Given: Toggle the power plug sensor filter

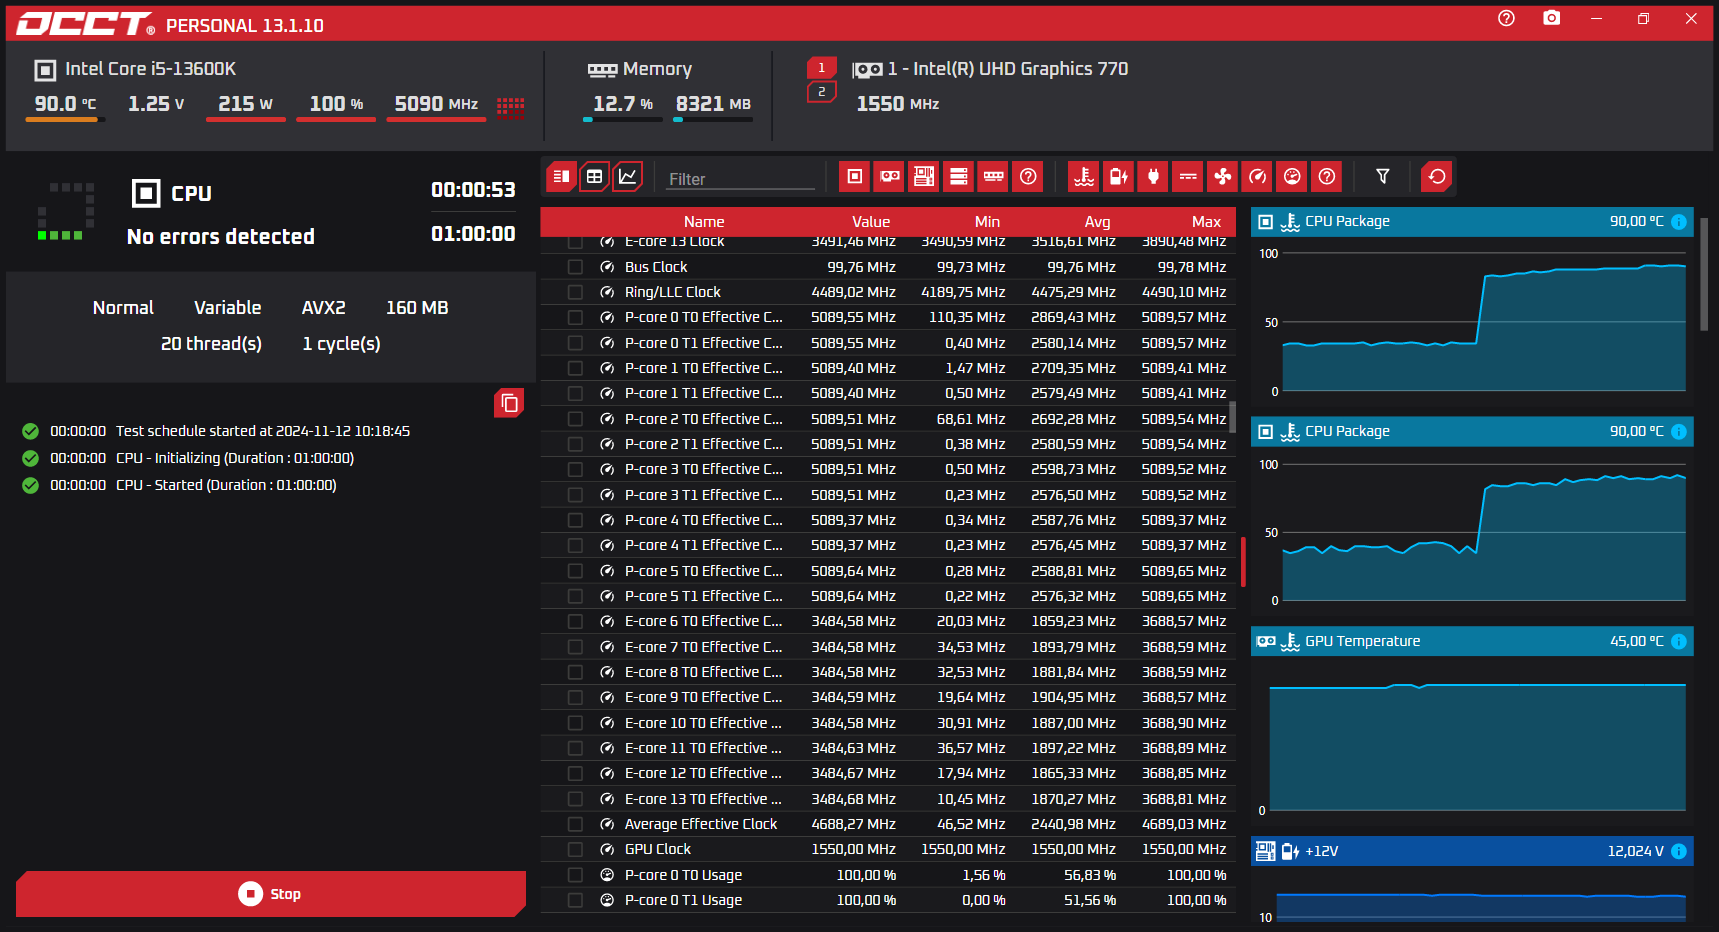Looking at the screenshot, I should point(1153,177).
